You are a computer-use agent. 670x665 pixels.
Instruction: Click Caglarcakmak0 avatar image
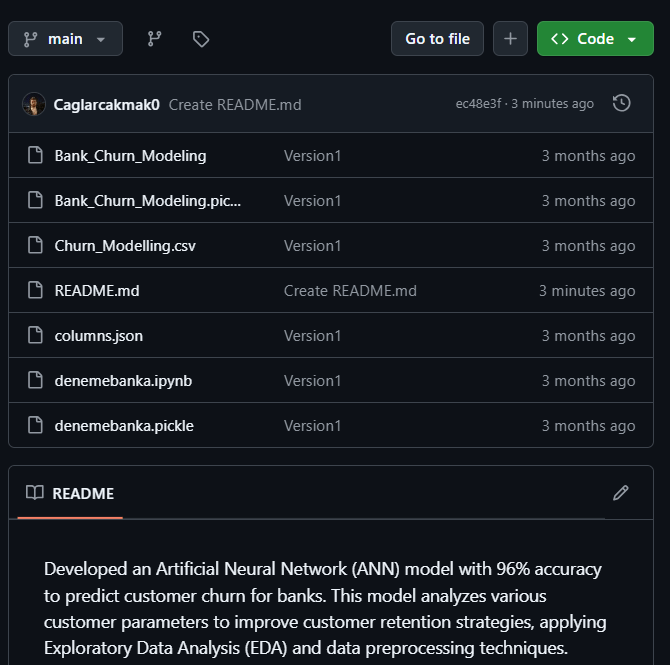coord(35,104)
